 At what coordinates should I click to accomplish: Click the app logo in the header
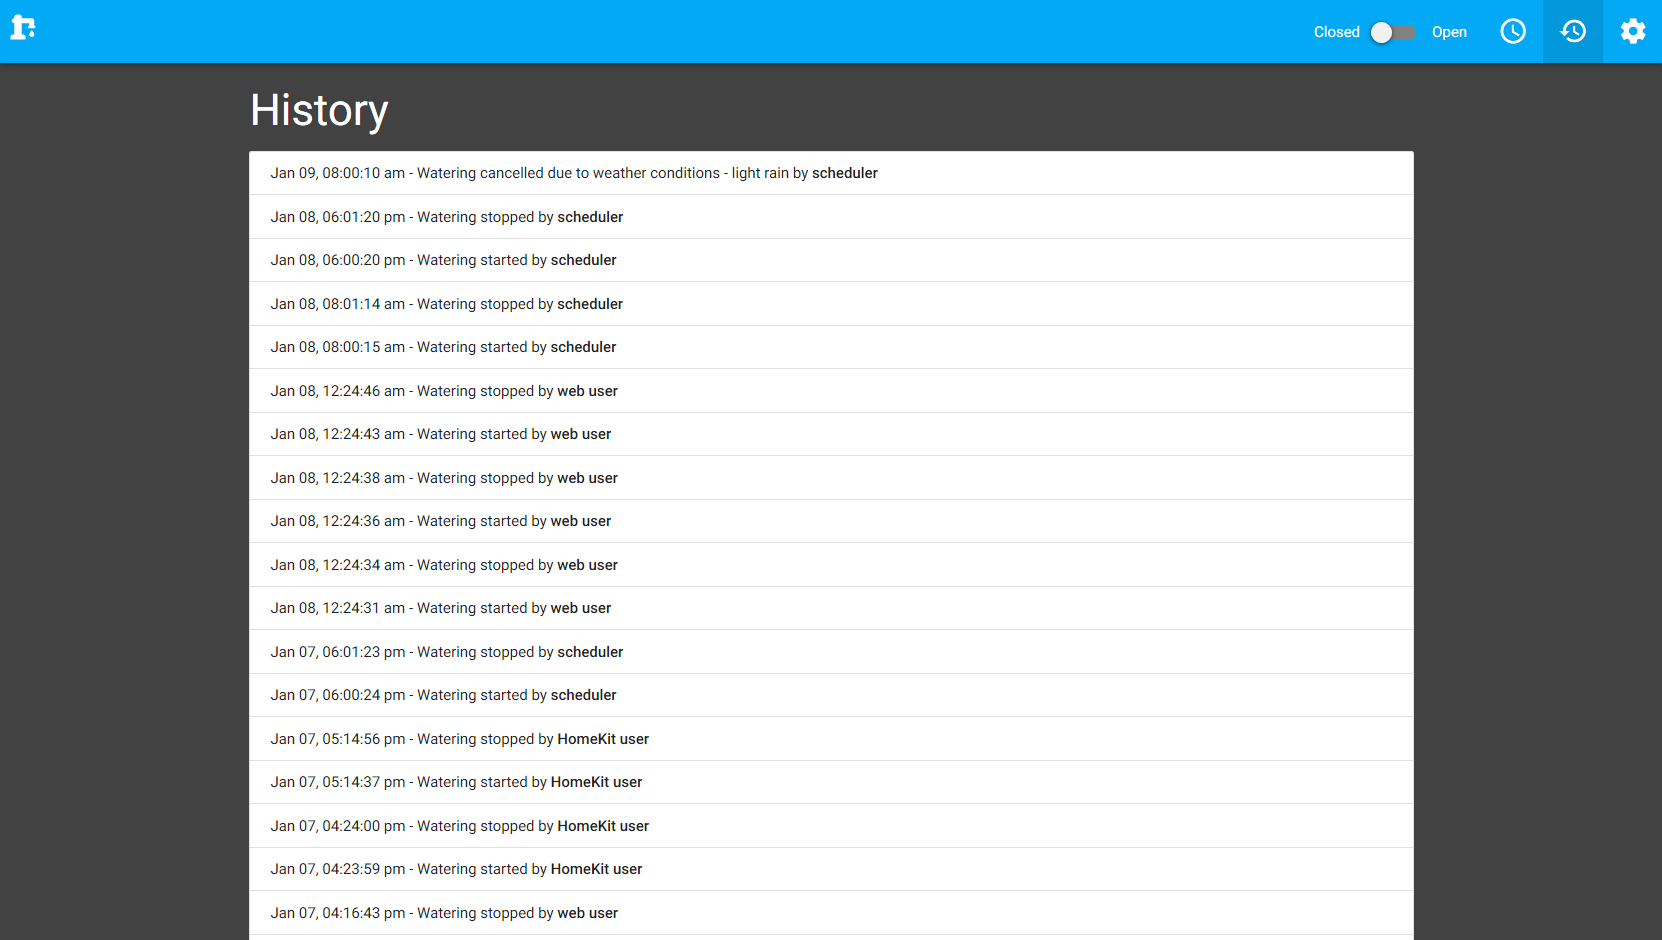[x=23, y=28]
